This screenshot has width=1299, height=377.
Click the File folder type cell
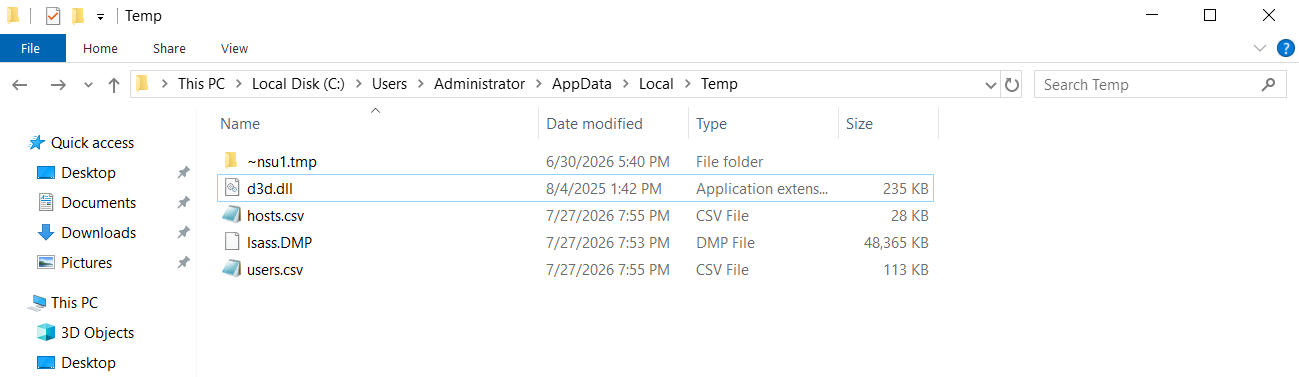[x=729, y=162]
